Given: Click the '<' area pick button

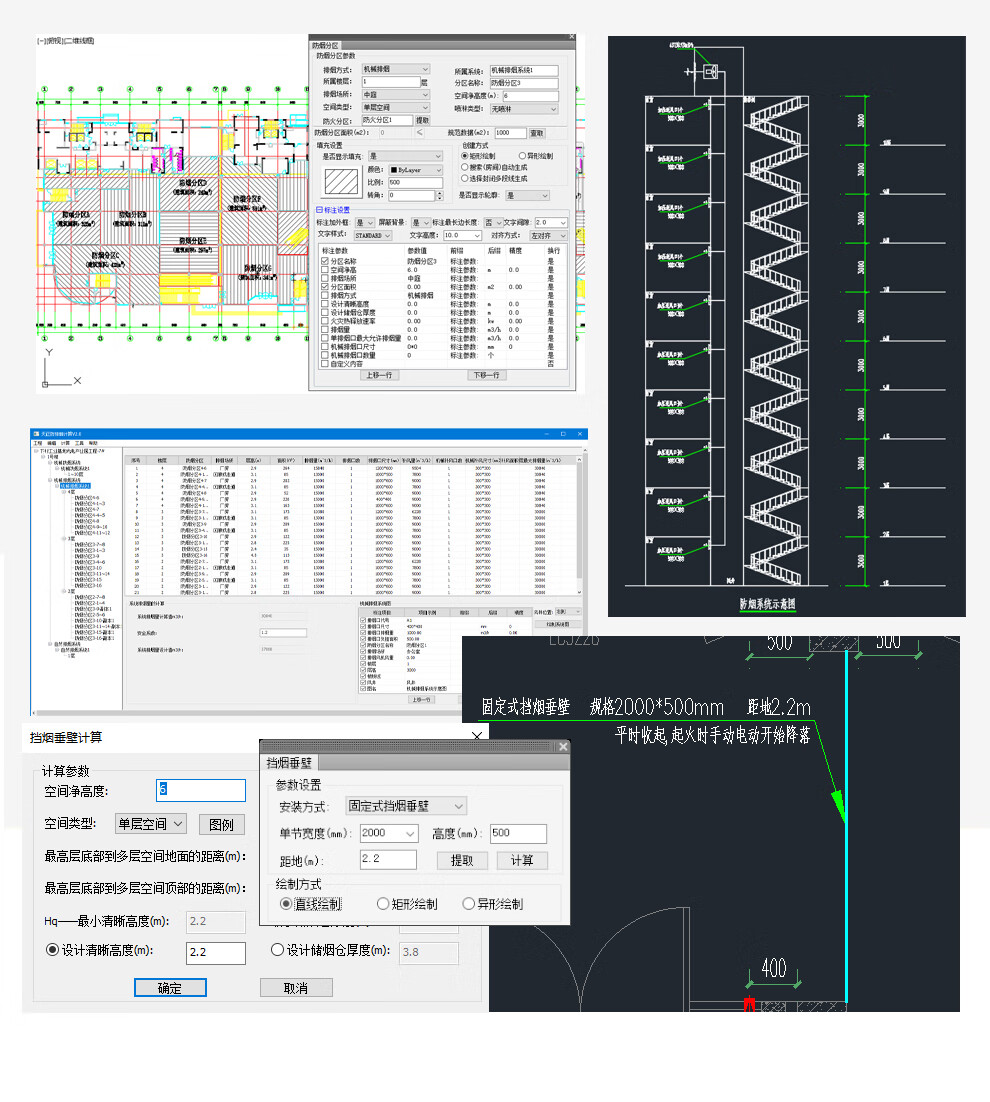Looking at the screenshot, I should 419,132.
